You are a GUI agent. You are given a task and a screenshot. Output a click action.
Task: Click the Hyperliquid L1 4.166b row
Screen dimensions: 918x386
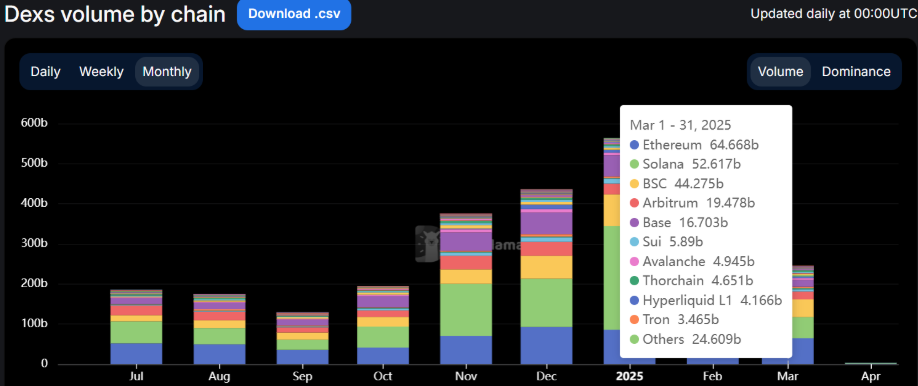[x=705, y=300]
